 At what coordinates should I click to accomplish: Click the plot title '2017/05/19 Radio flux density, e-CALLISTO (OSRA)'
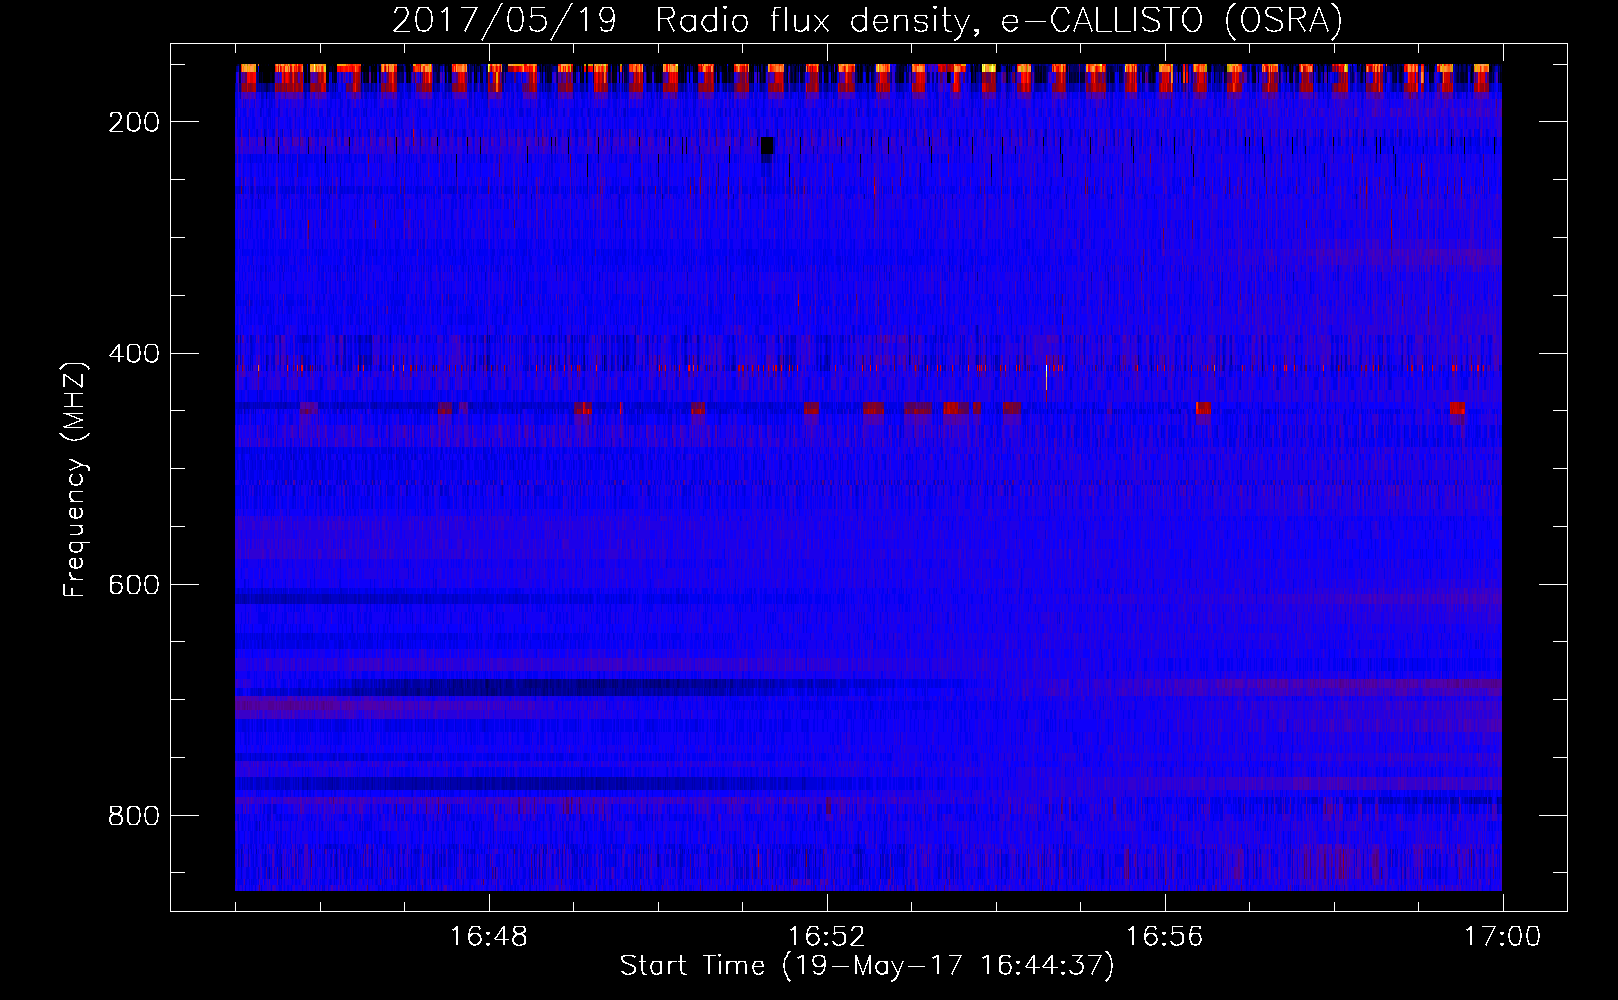867,20
